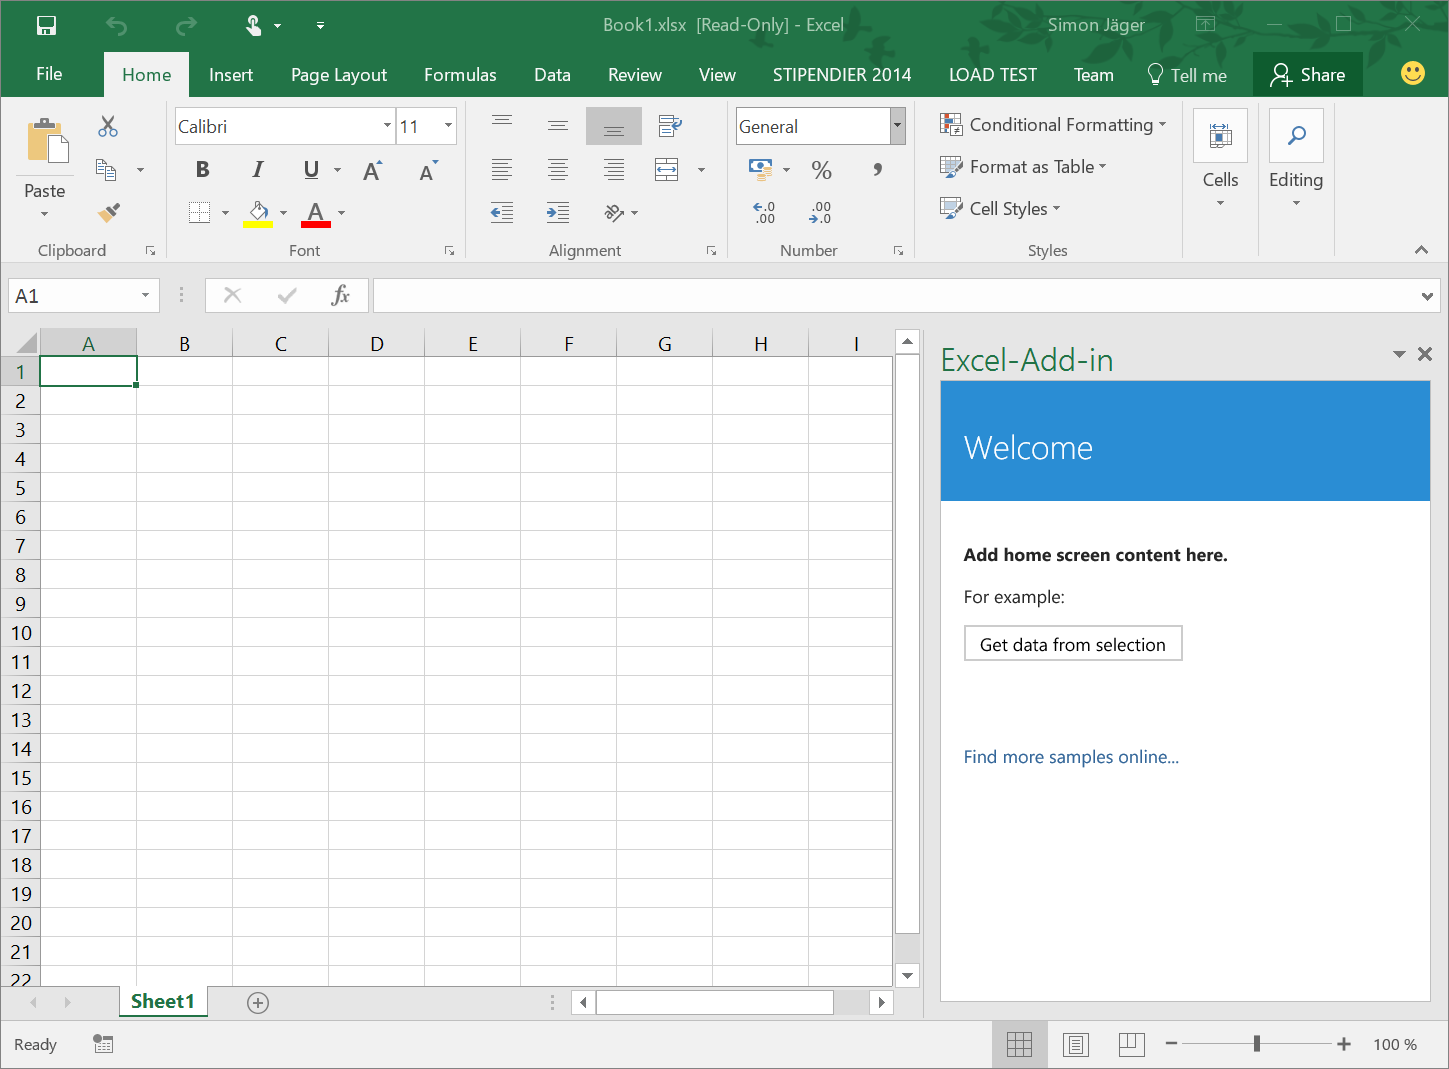Expand the Name Box dropdown arrow
The width and height of the screenshot is (1449, 1069).
(x=145, y=295)
